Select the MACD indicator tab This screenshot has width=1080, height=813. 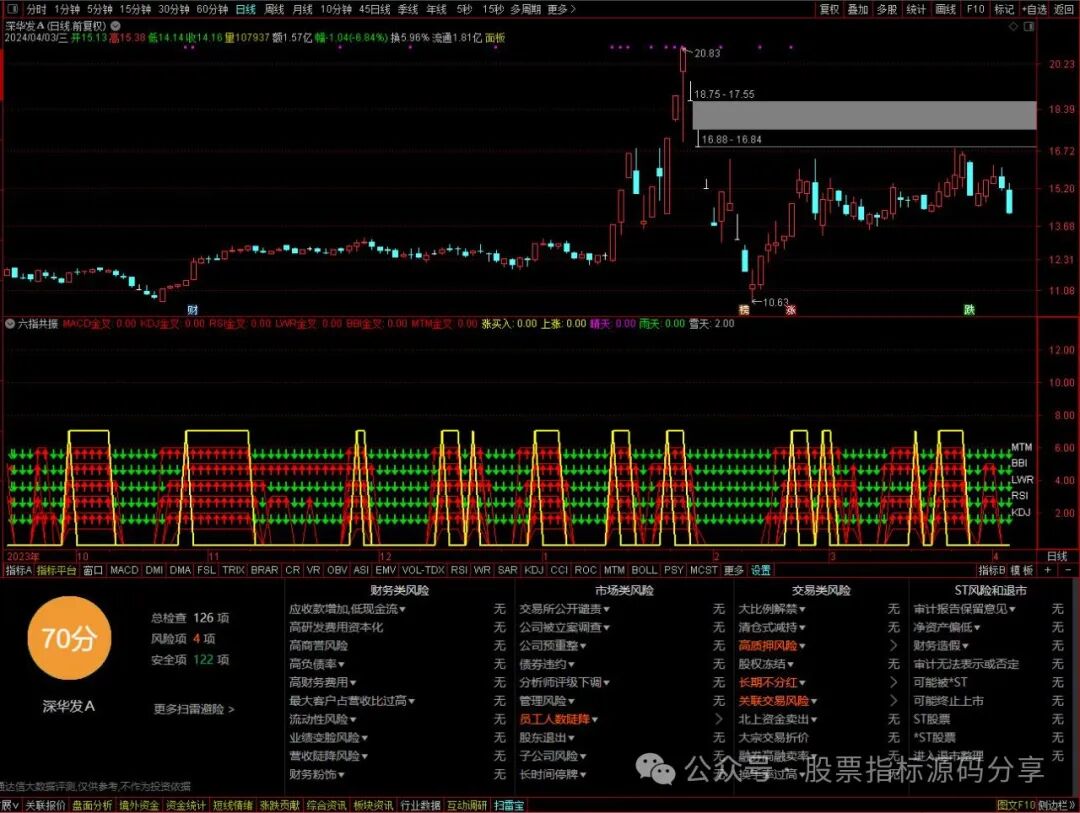coord(124,570)
